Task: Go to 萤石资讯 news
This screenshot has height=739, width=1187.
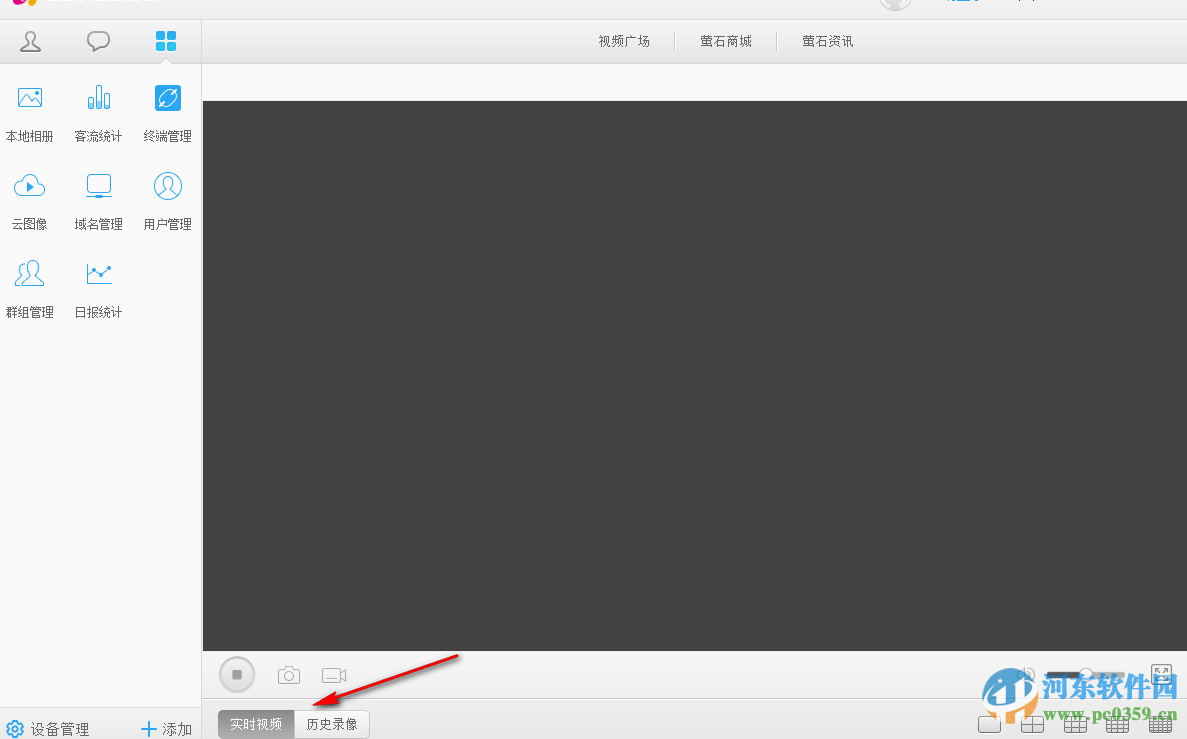Action: [828, 42]
